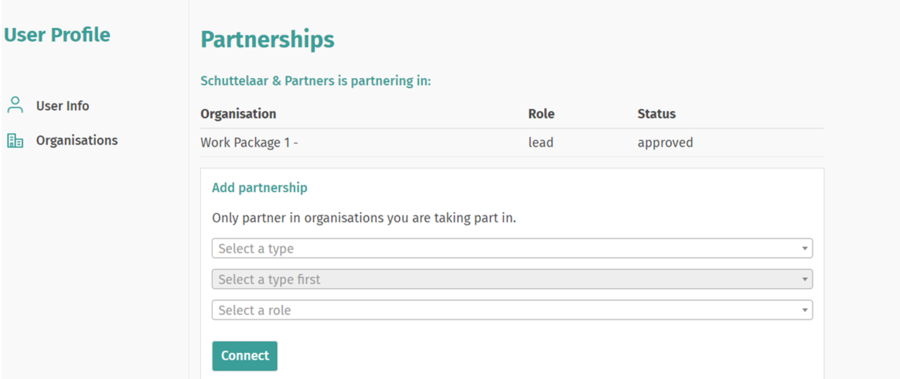Click the 'approved' status cell
Screen dimensions: 900x379
[x=665, y=142]
